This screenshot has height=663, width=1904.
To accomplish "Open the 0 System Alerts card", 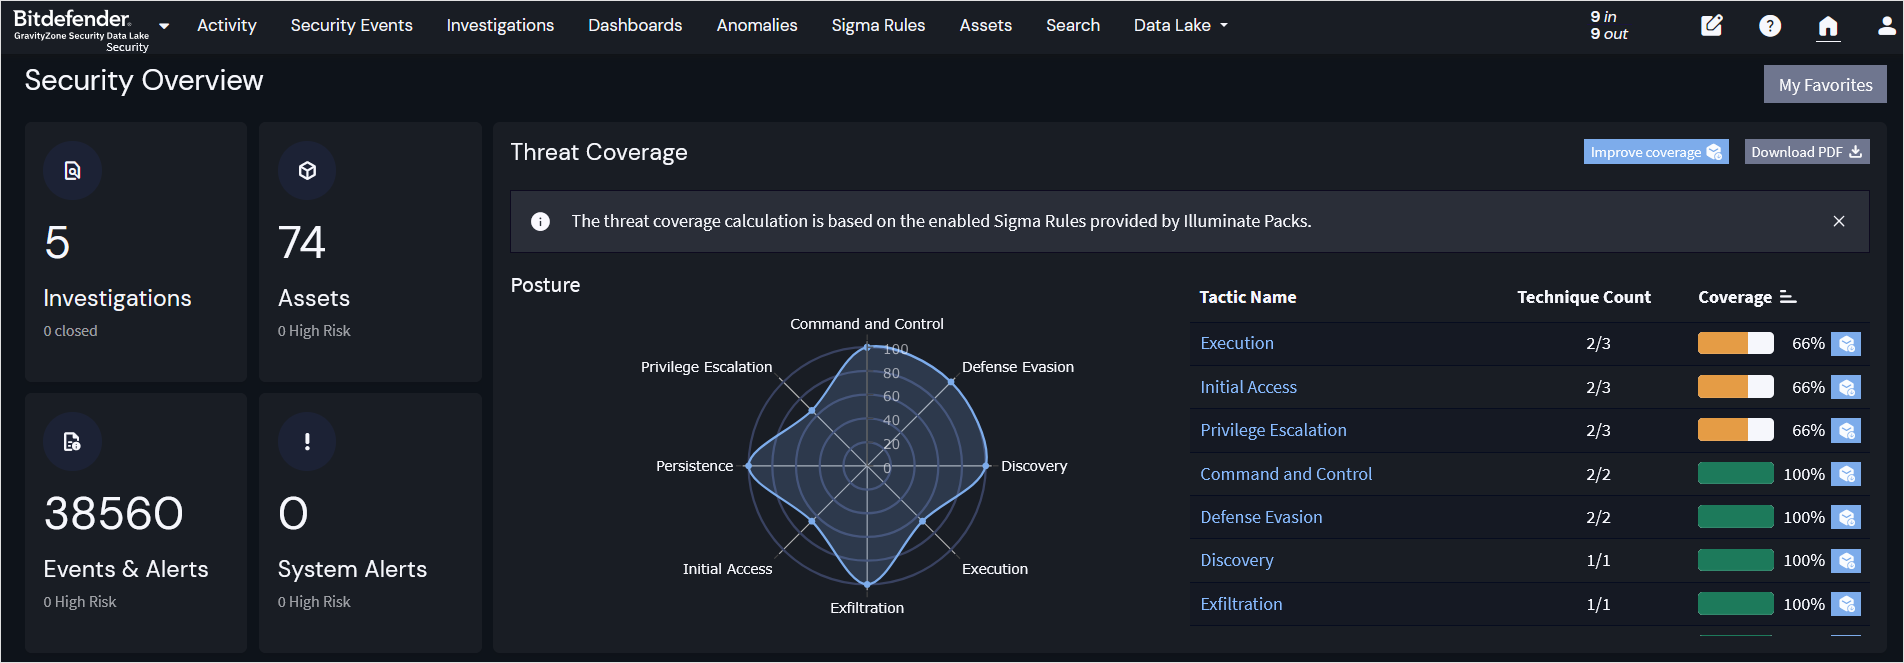I will pos(370,523).
